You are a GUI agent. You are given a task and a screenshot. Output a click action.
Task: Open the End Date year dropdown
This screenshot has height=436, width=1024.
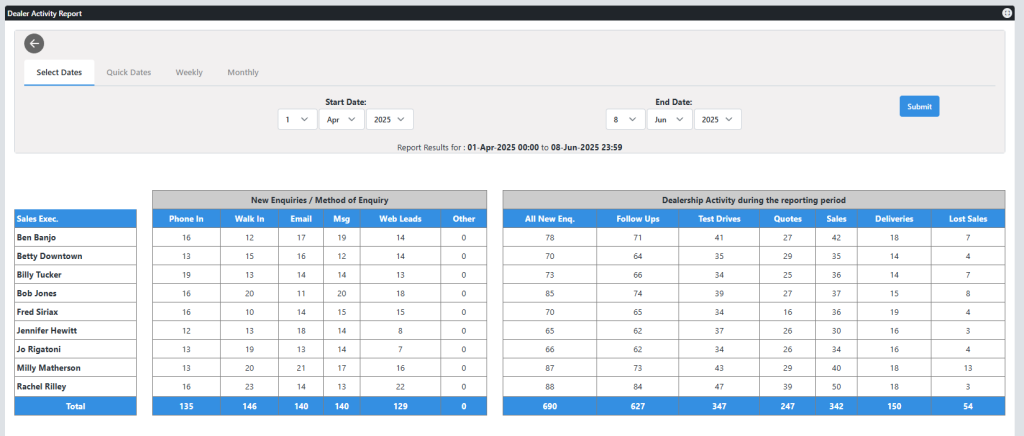coord(718,120)
